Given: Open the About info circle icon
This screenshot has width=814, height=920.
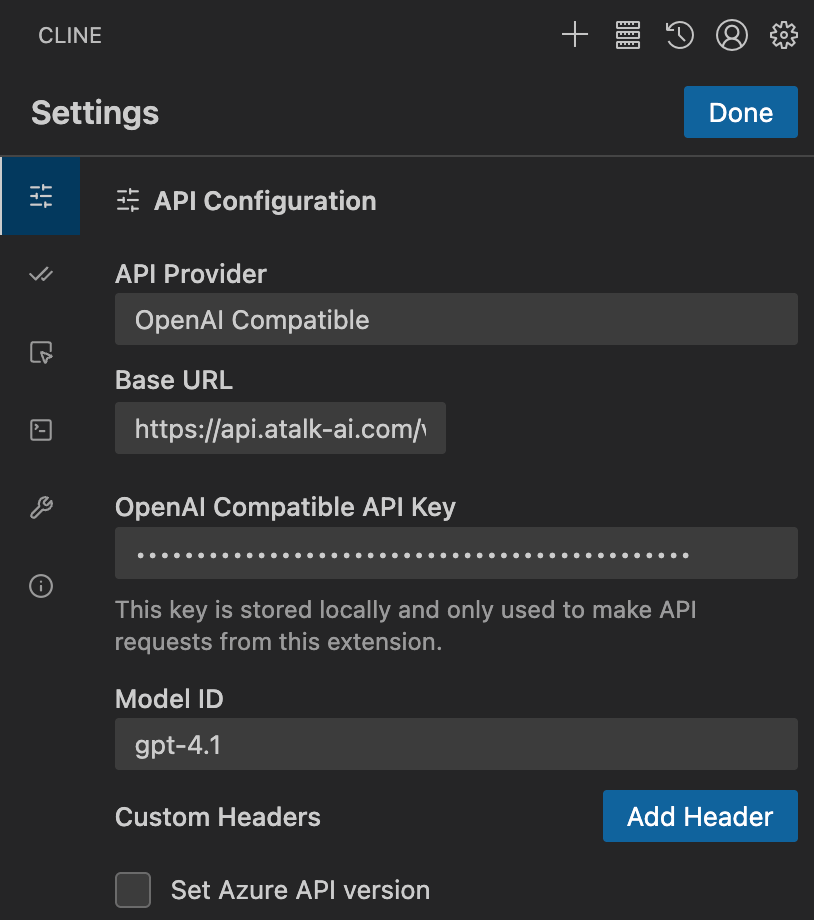Looking at the screenshot, I should click(x=41, y=586).
